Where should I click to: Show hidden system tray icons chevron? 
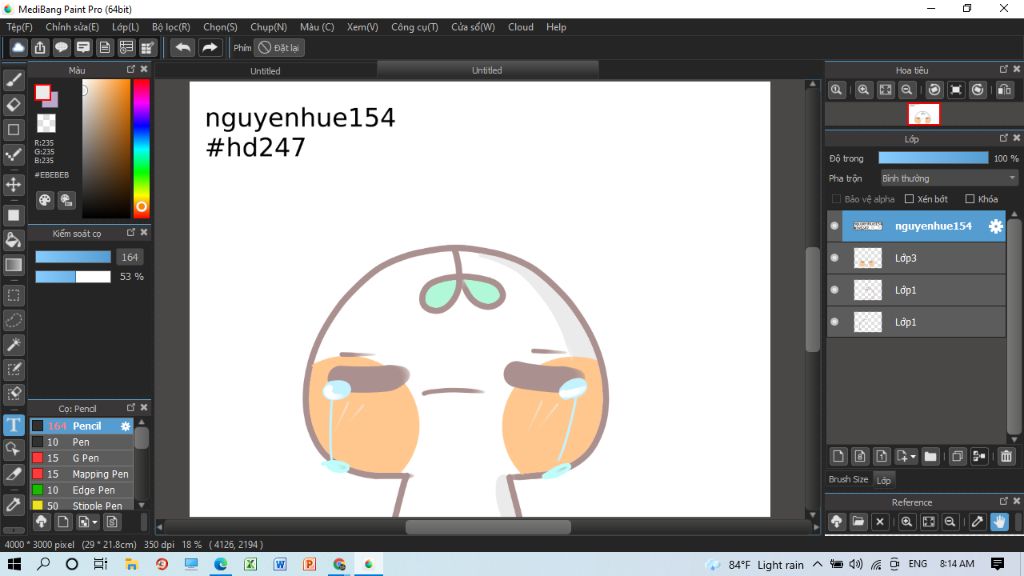point(818,564)
